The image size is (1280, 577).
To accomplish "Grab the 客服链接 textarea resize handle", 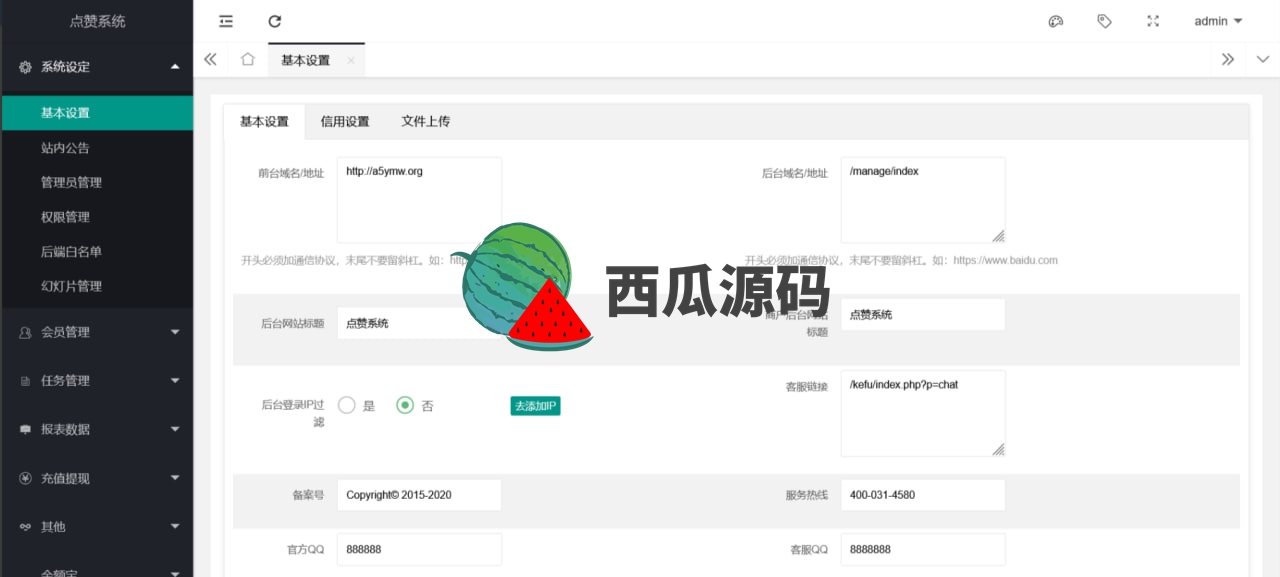I will click(x=998, y=450).
